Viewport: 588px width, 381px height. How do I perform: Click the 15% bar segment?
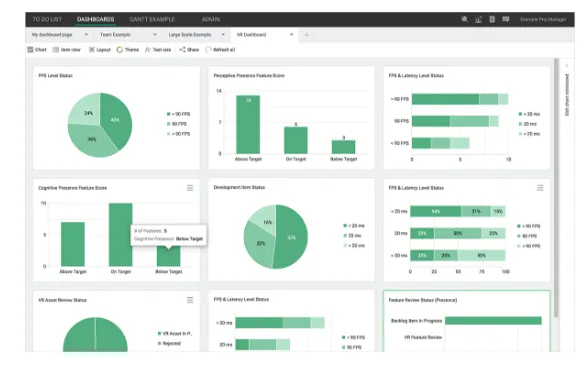pyautogui.click(x=498, y=212)
